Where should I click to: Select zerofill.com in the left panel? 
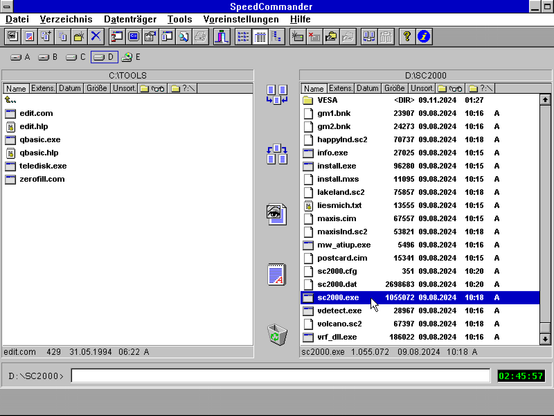coord(128,179)
